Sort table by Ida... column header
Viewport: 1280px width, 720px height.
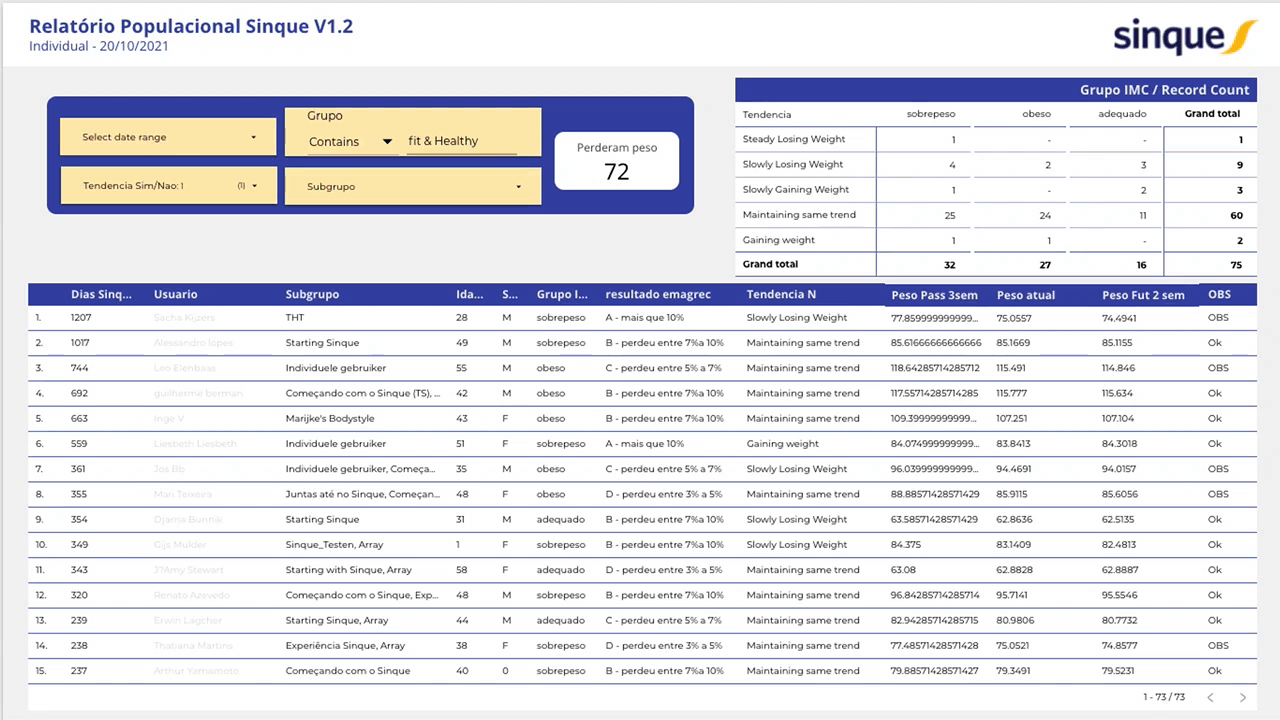tap(469, 294)
